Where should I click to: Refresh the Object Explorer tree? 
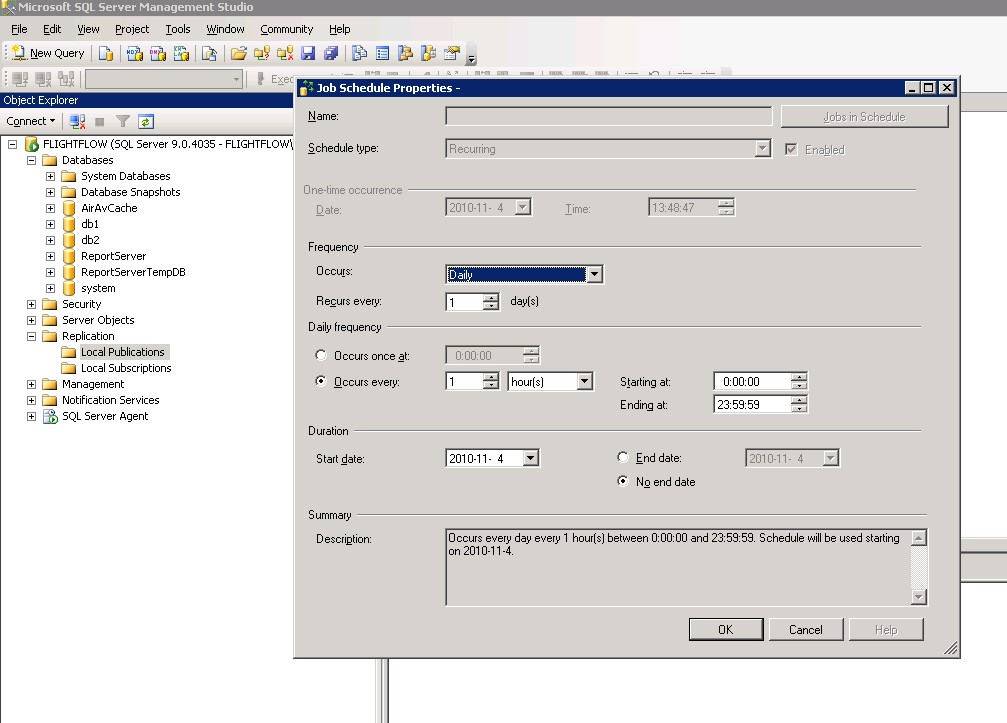tap(146, 121)
